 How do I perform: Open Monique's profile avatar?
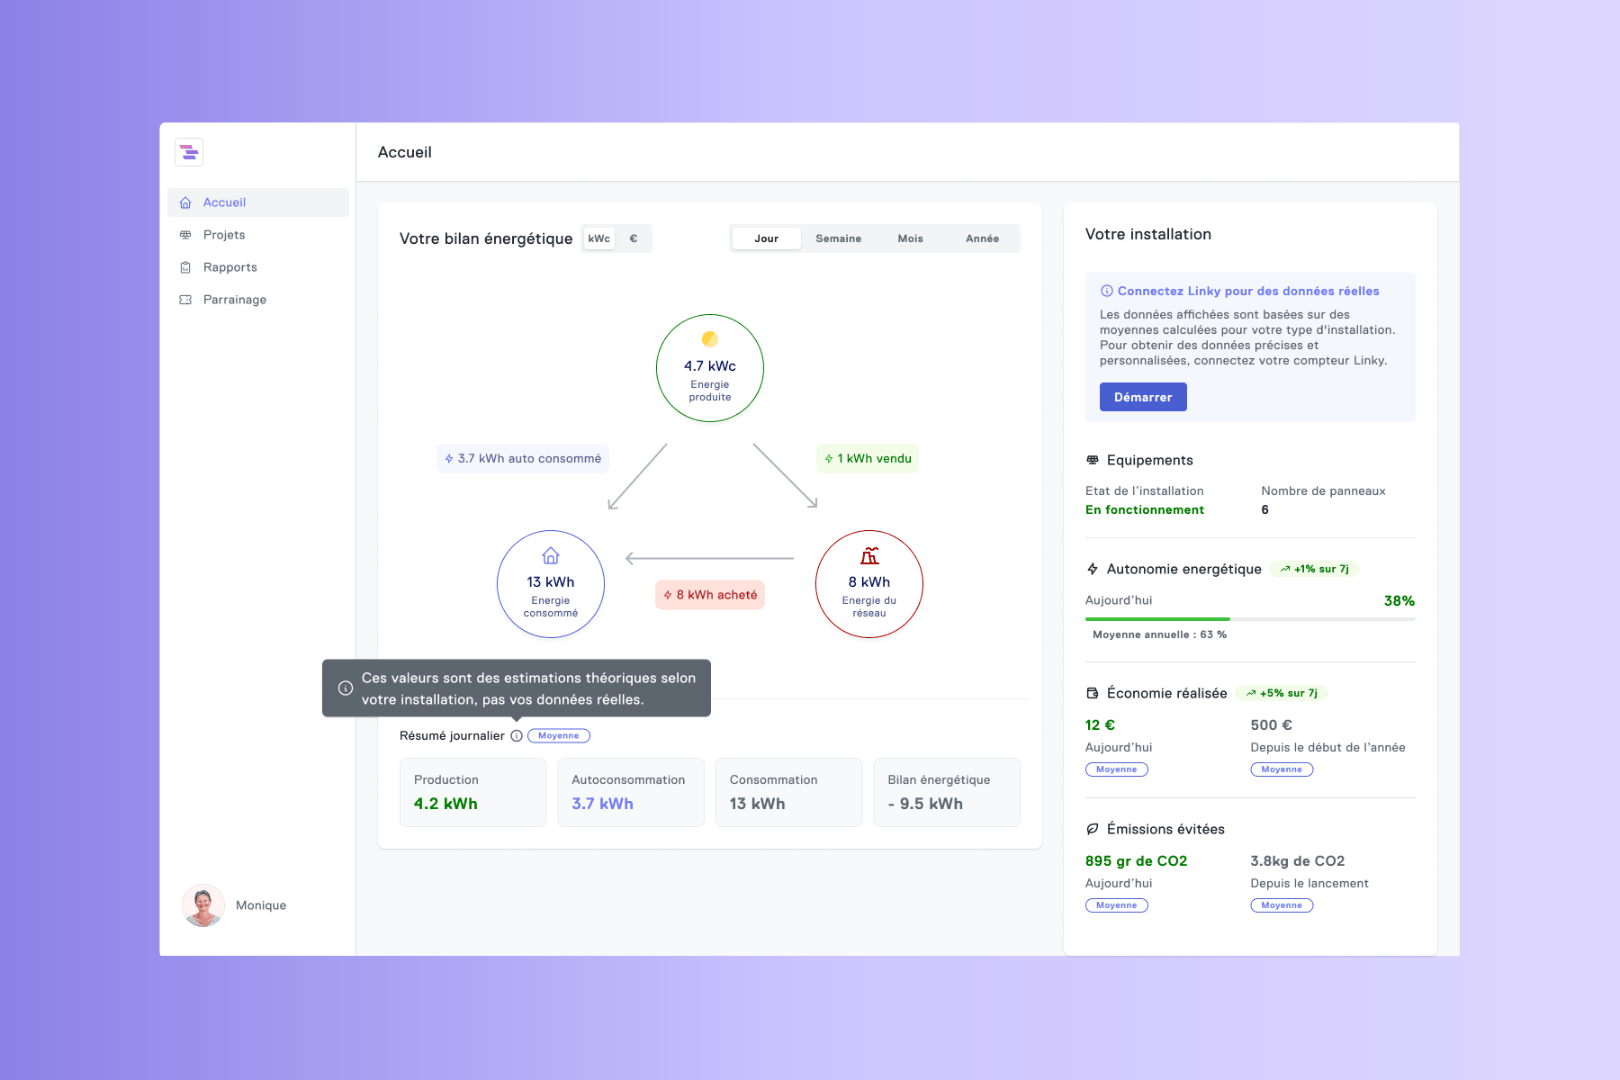tap(203, 906)
